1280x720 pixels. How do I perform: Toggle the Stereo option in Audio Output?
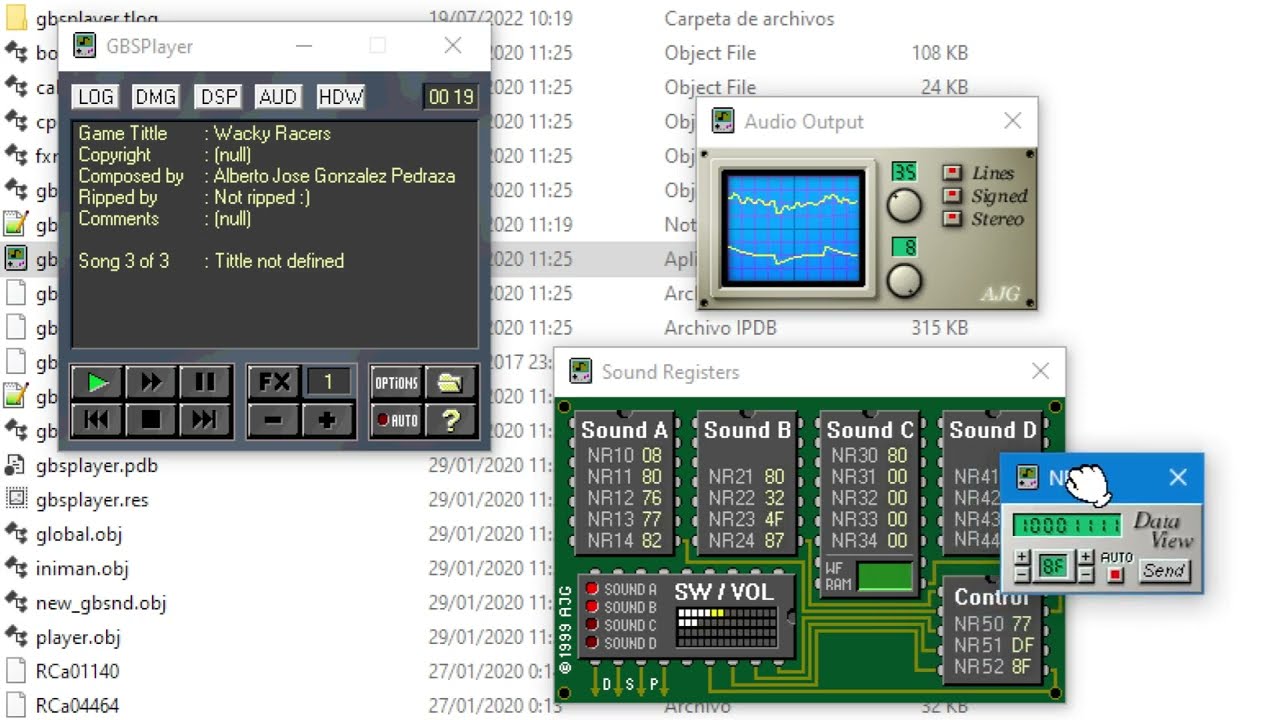[953, 219]
